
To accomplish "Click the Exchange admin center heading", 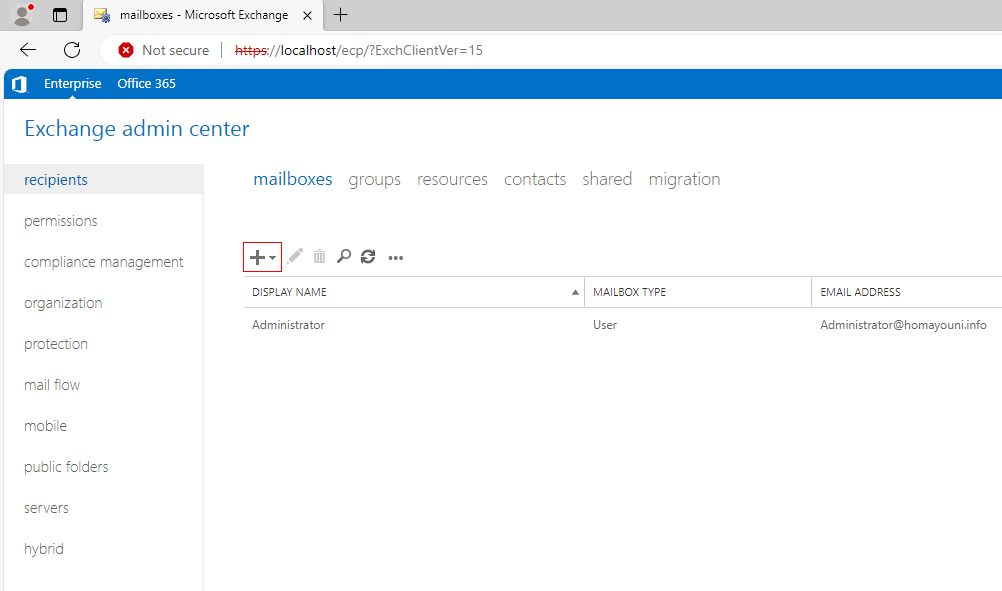I will pos(137,128).
